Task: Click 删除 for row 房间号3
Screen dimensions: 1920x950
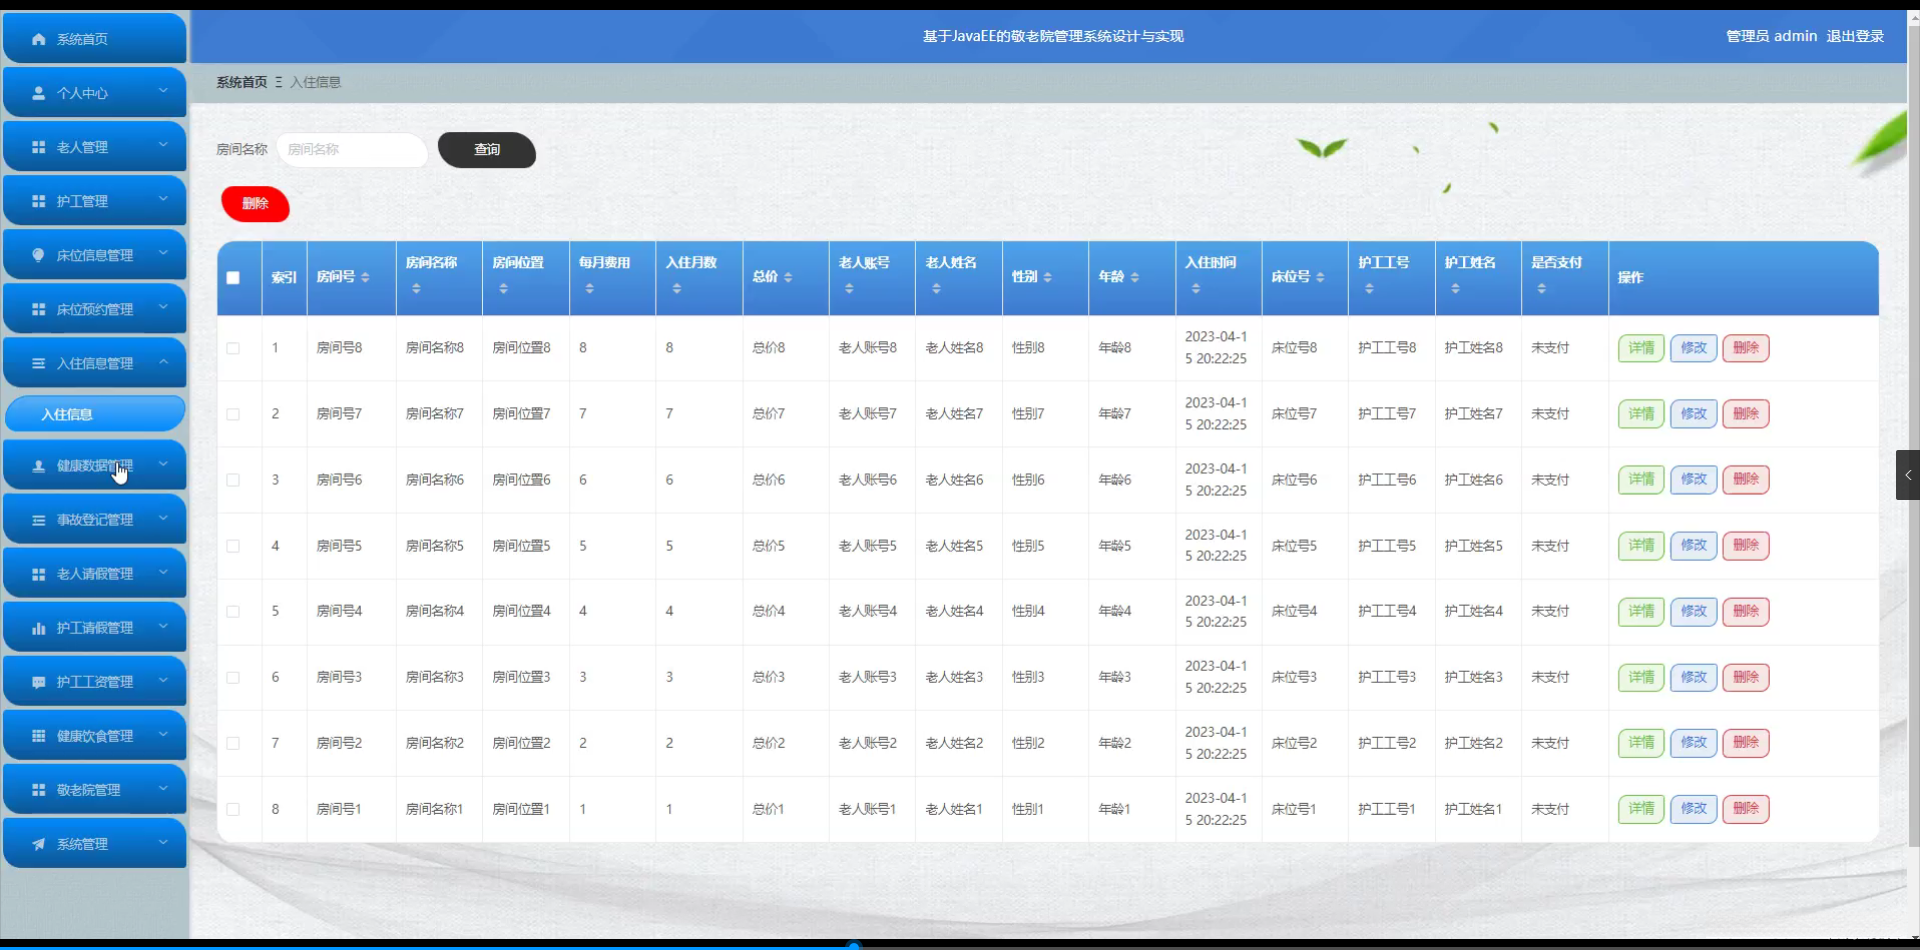Action: [x=1746, y=677]
